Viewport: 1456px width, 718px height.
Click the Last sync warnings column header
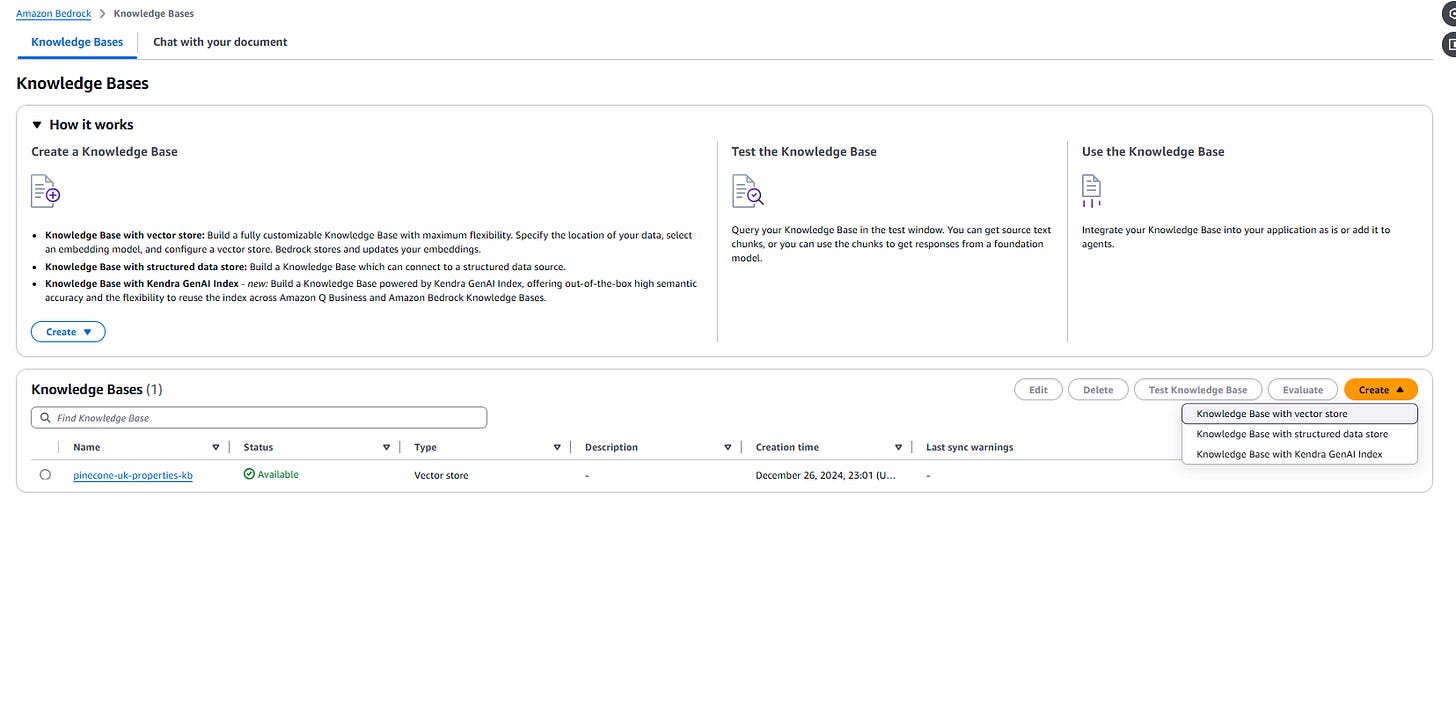[x=969, y=447]
